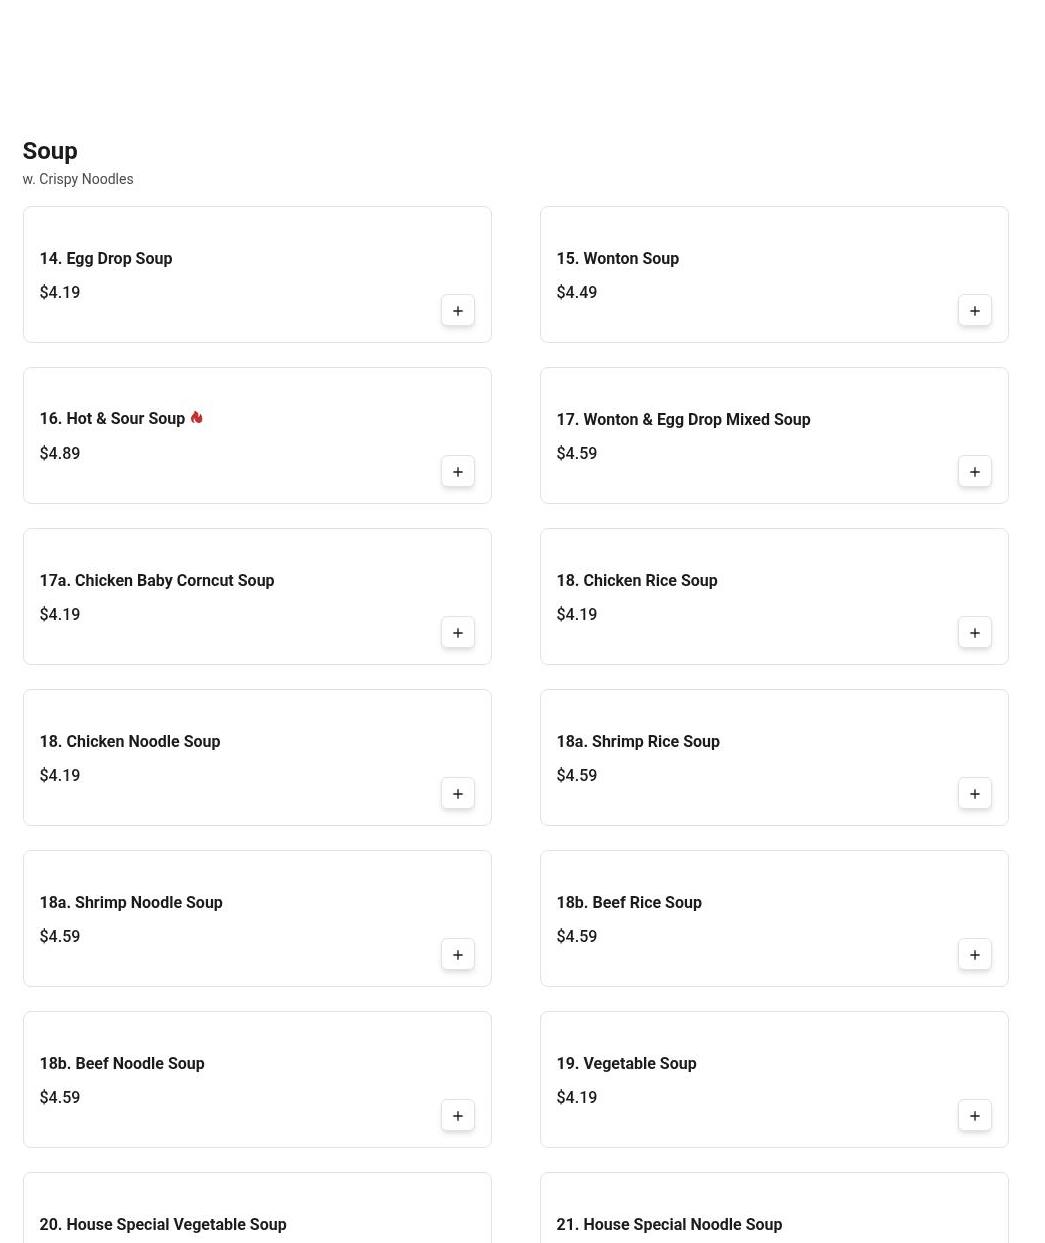1045x1243 pixels.
Task: Open 21. House Special Noodle Soup
Action: pos(669,1224)
